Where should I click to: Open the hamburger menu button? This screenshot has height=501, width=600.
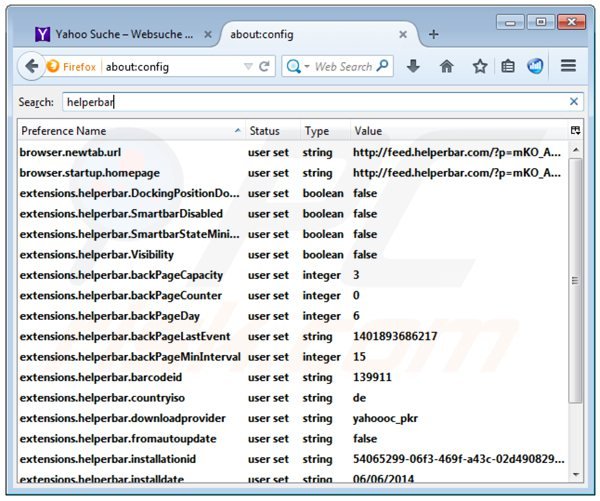coord(568,66)
